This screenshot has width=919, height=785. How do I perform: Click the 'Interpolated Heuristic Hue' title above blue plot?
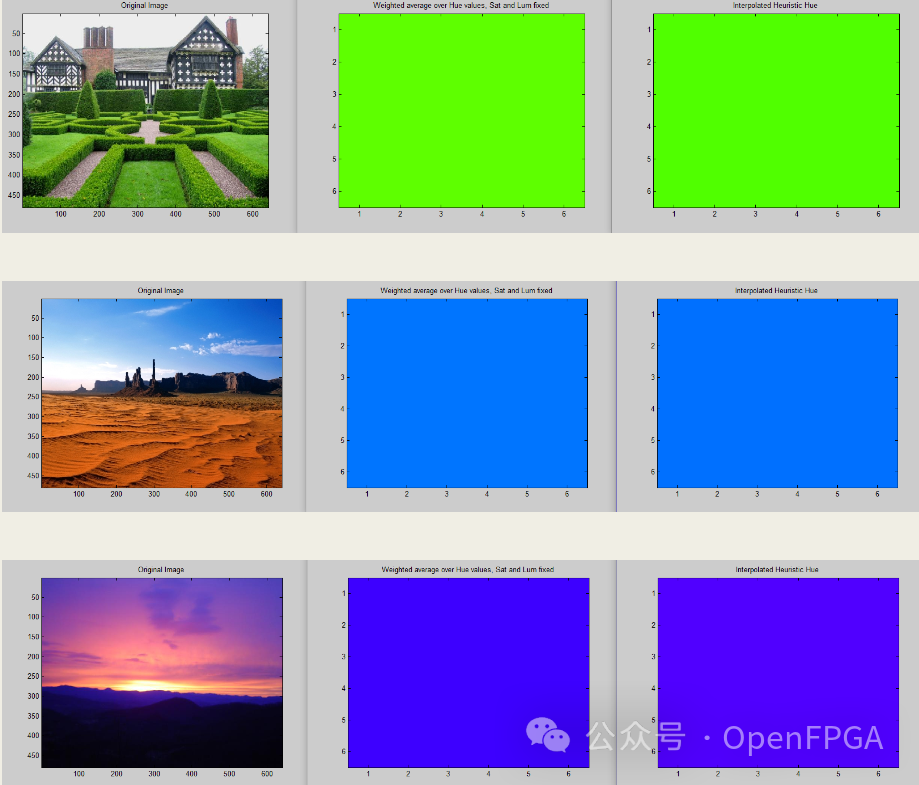777,290
